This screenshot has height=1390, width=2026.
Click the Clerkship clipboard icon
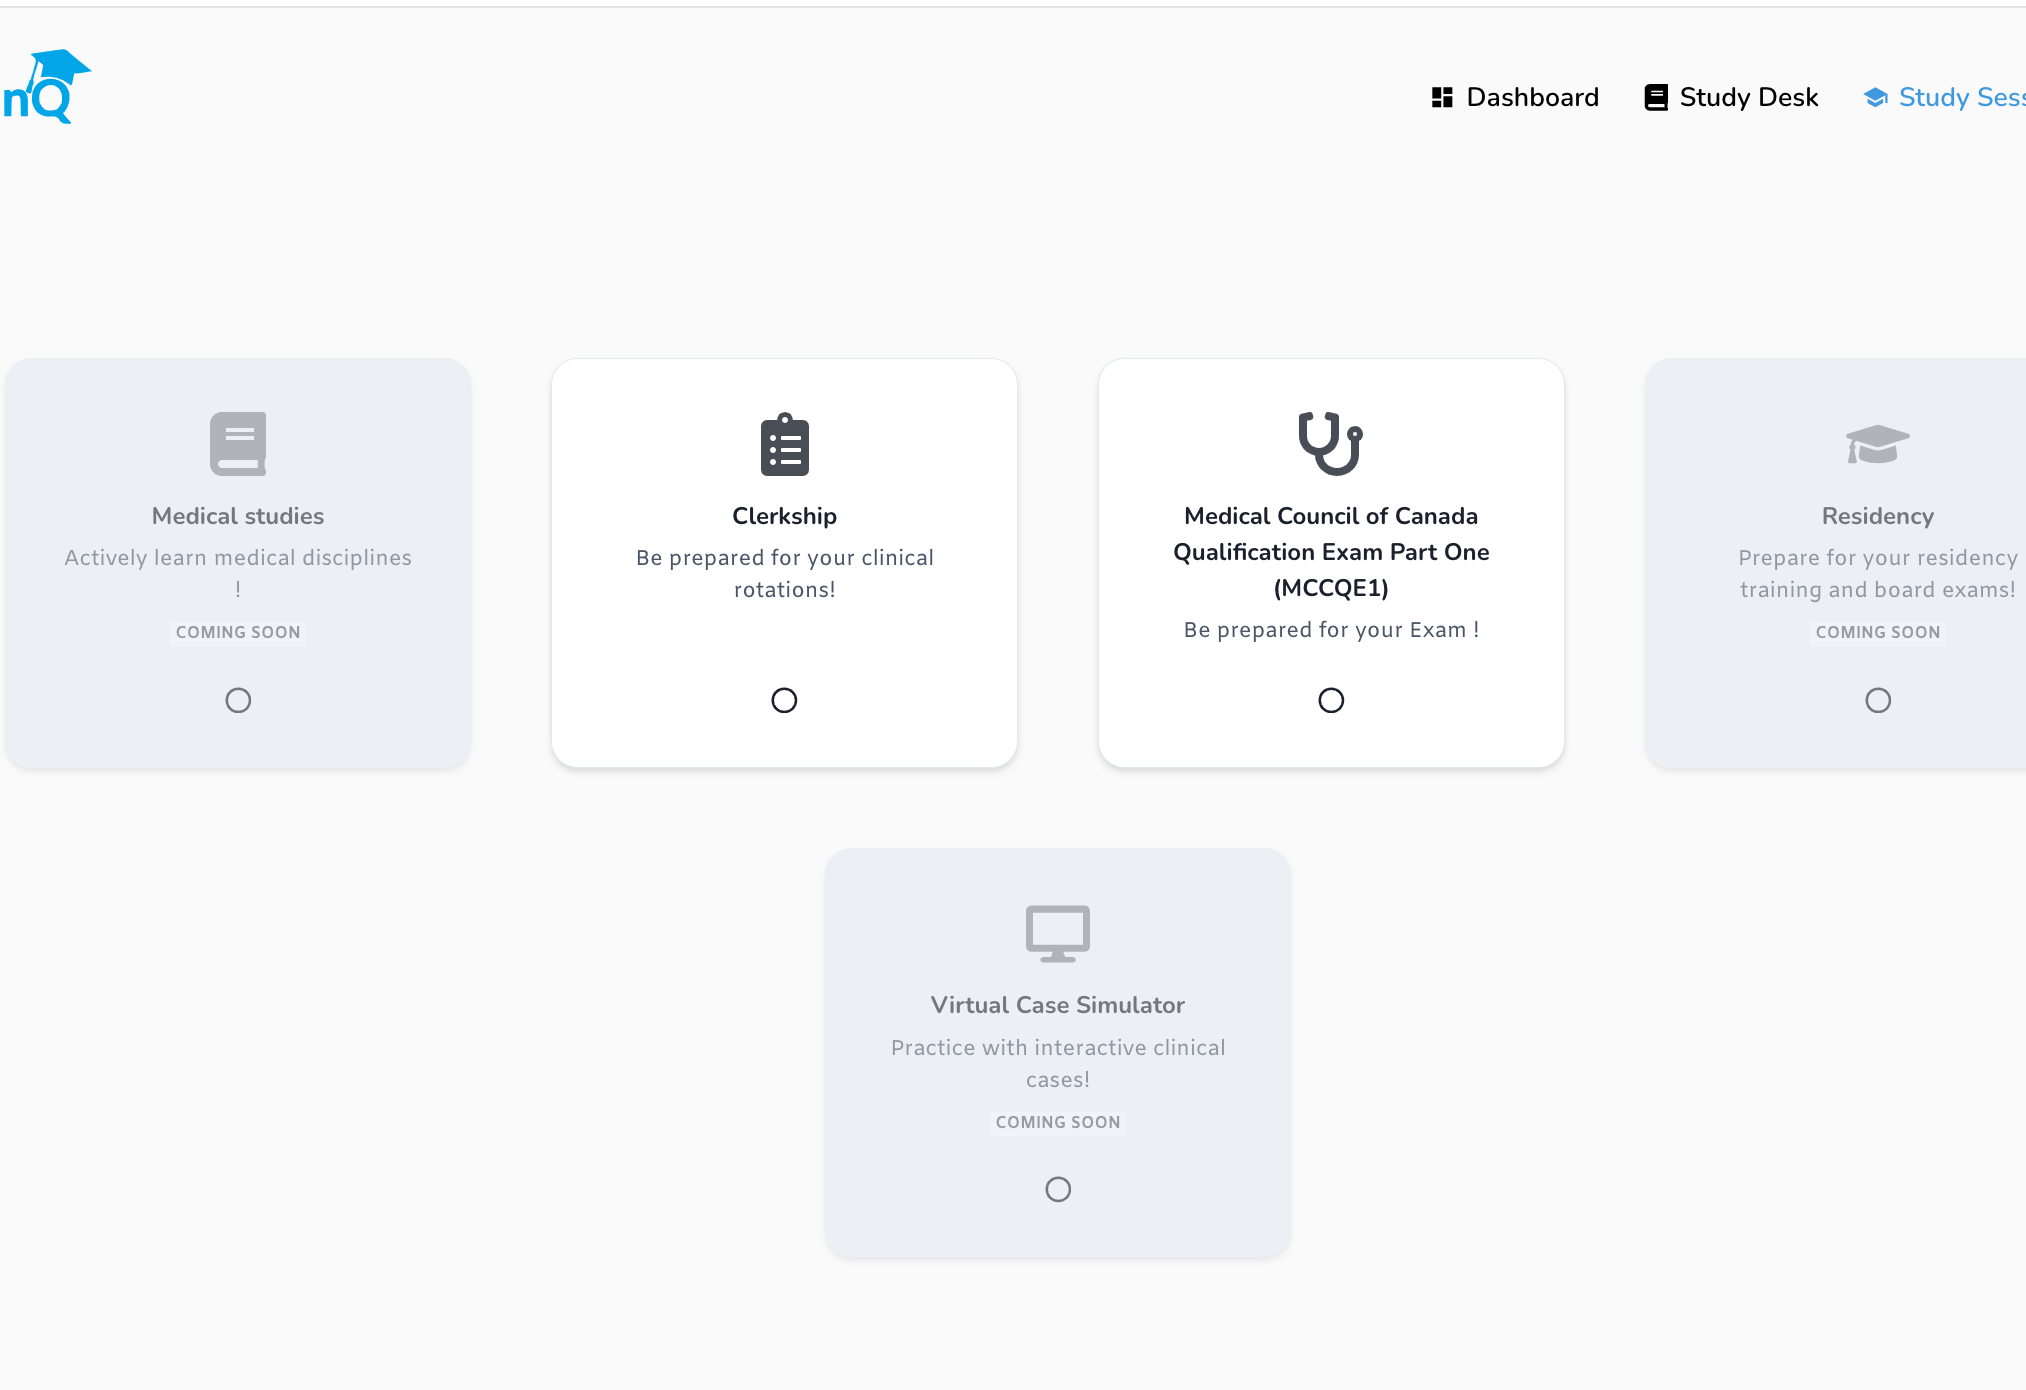pyautogui.click(x=784, y=443)
